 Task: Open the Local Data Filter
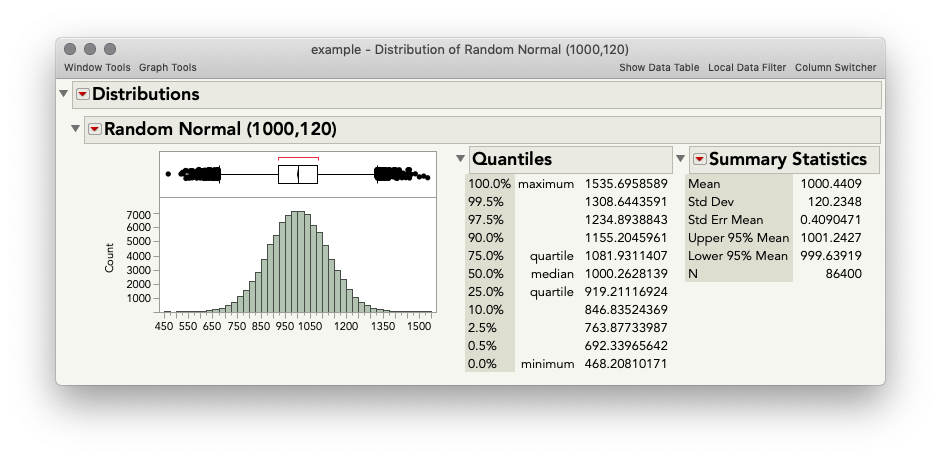[747, 68]
